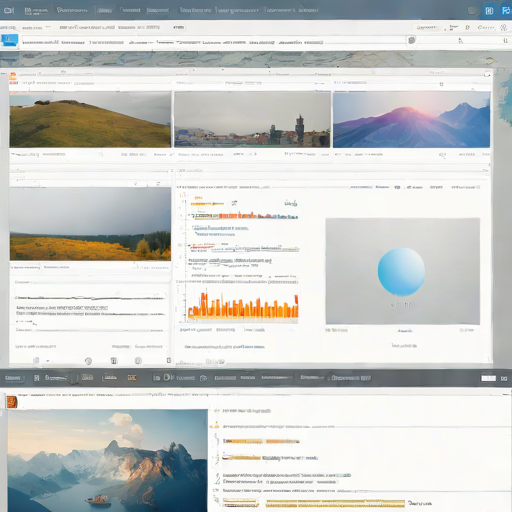Click the blue chat bubble icon near the top left
The image size is (512, 512).
tap(10, 40)
